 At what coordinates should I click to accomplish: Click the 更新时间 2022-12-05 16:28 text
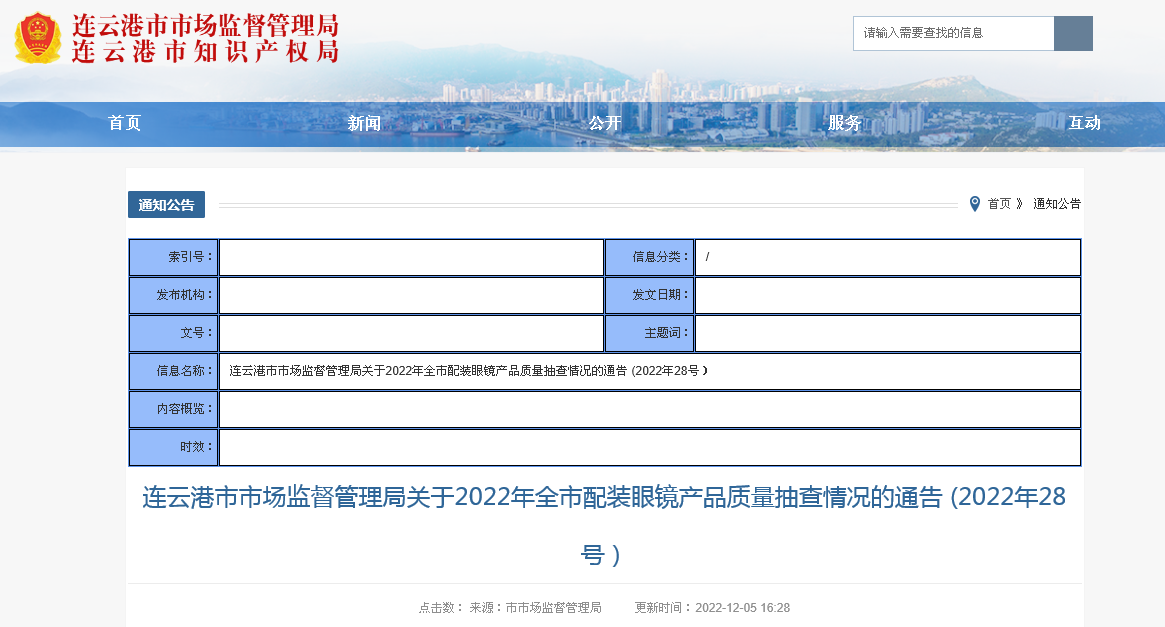click(x=712, y=608)
